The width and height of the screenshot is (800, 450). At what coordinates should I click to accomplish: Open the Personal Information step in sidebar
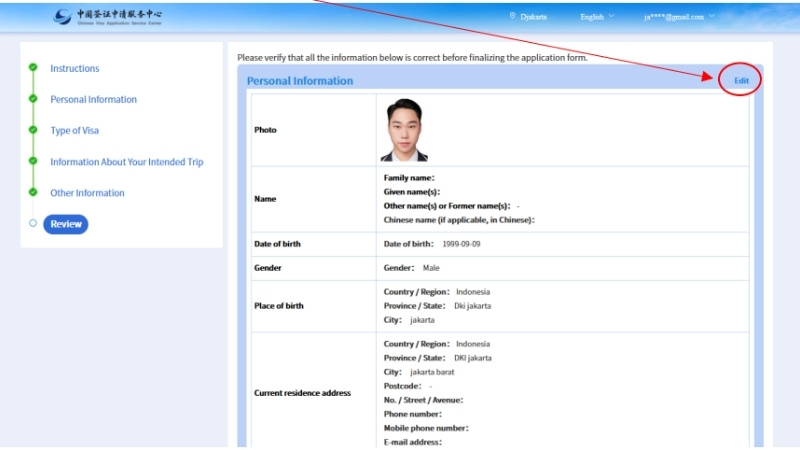[x=93, y=100]
